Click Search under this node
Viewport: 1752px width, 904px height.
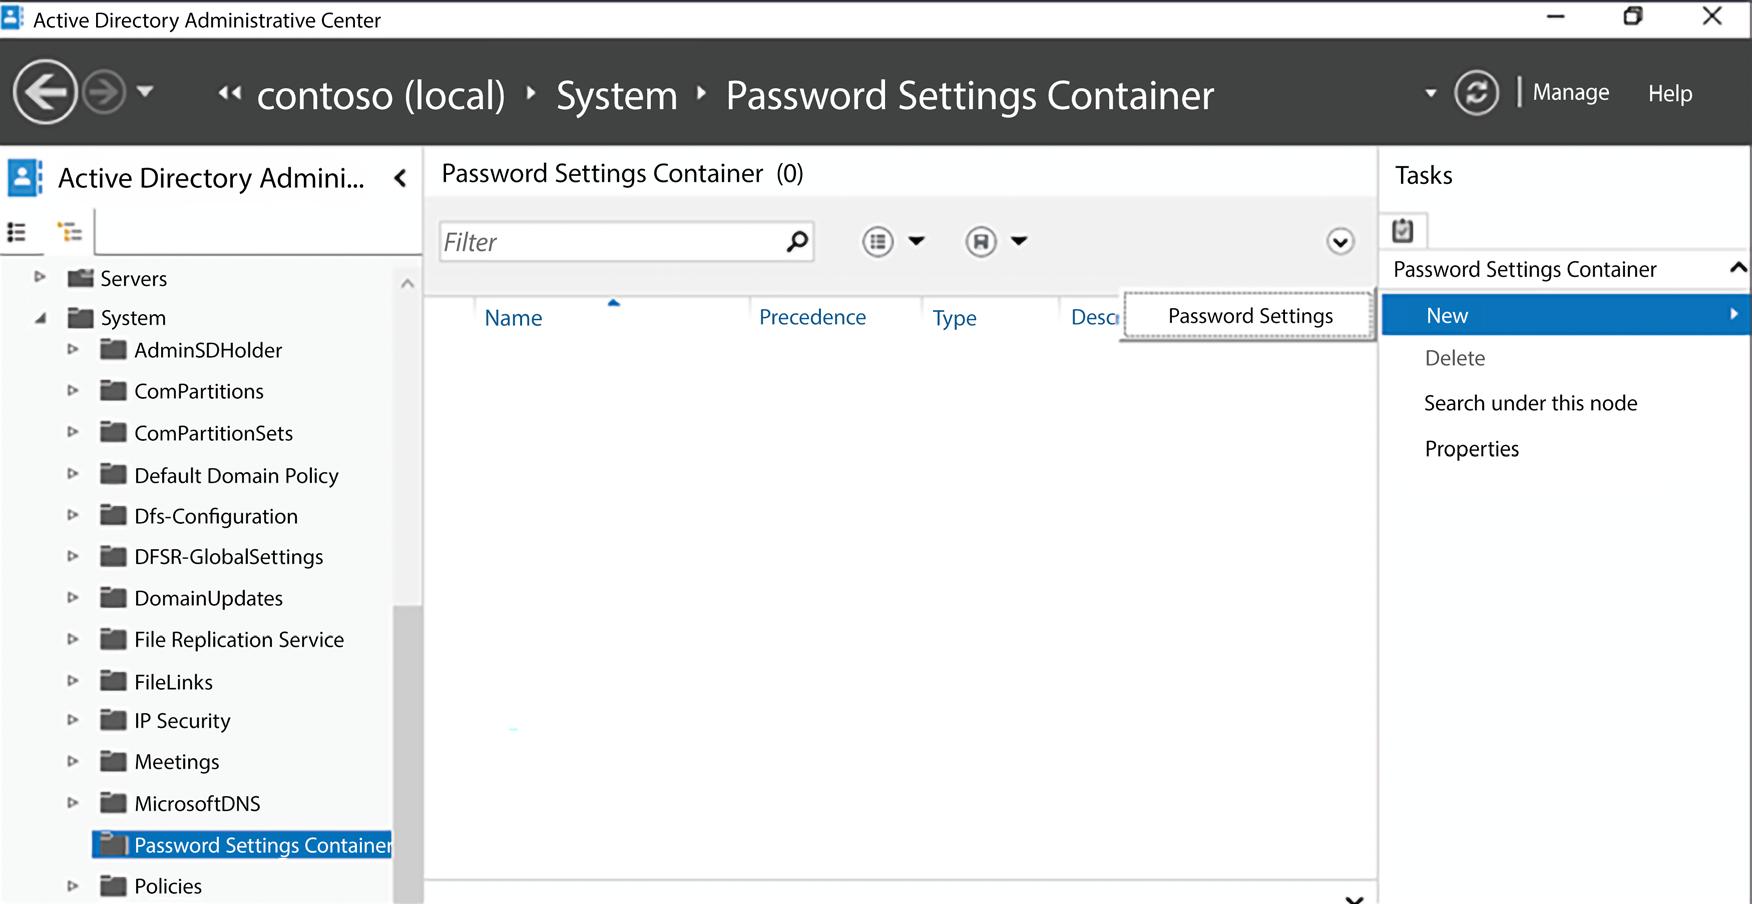1531,403
